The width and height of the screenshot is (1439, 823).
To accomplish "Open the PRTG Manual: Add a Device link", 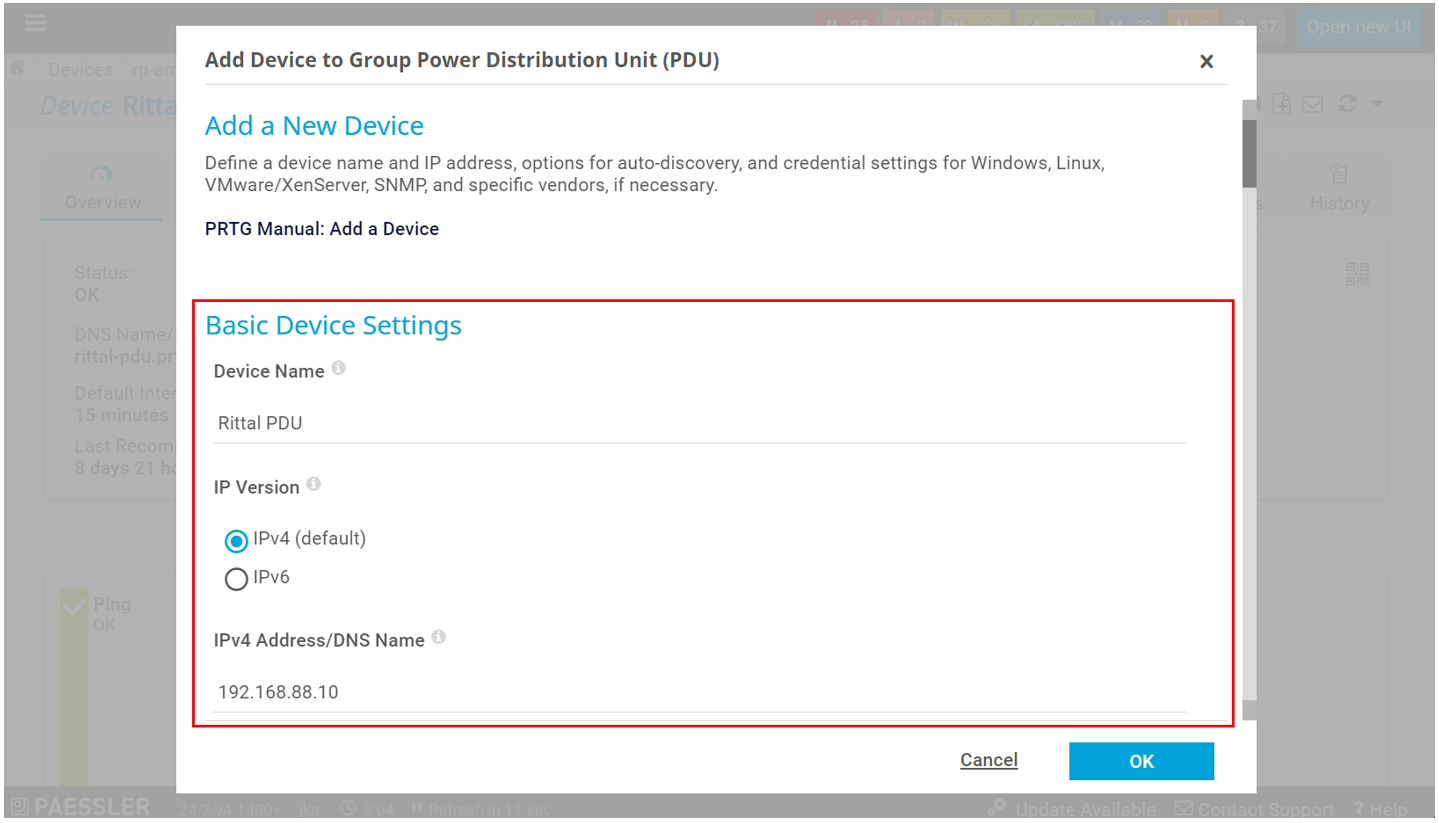I will [321, 229].
